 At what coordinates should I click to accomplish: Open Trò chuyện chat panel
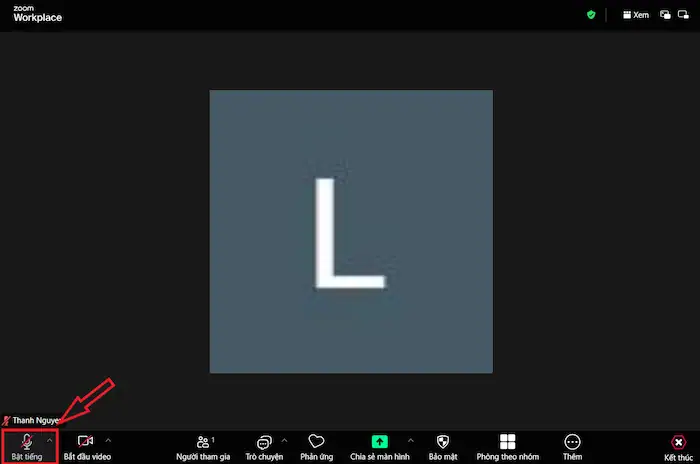pos(264,444)
